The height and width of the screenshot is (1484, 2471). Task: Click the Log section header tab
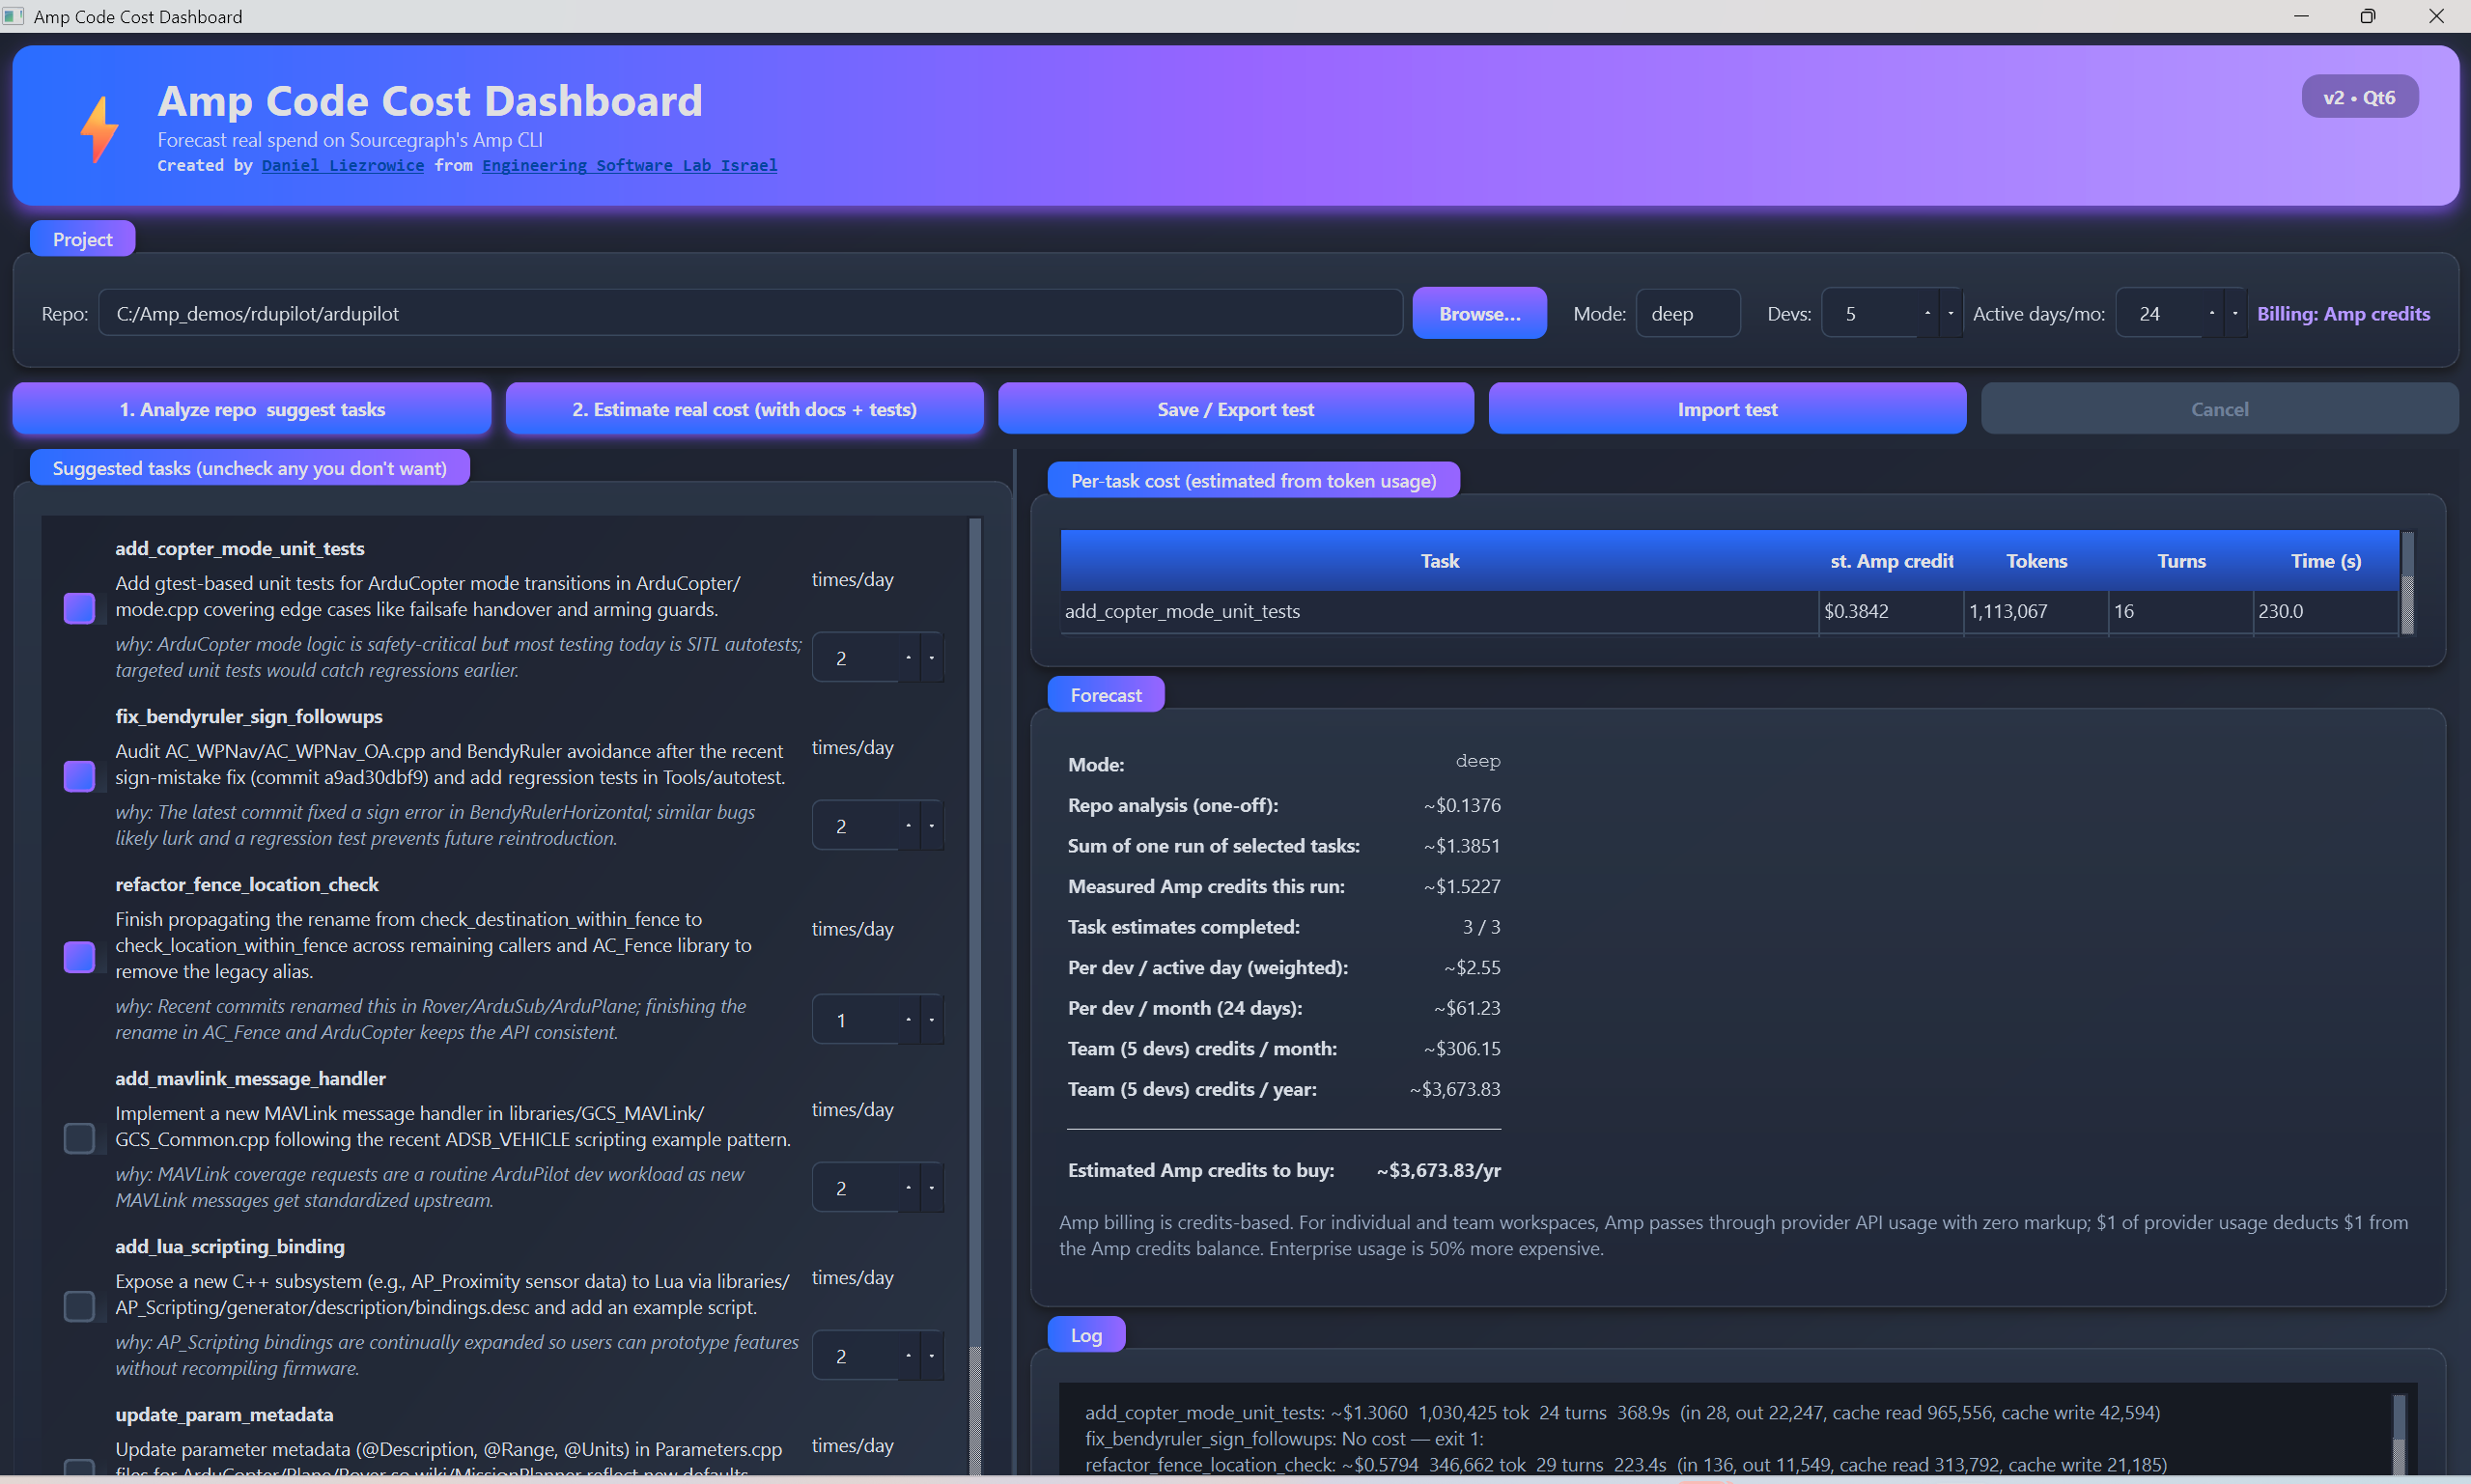click(1086, 1335)
